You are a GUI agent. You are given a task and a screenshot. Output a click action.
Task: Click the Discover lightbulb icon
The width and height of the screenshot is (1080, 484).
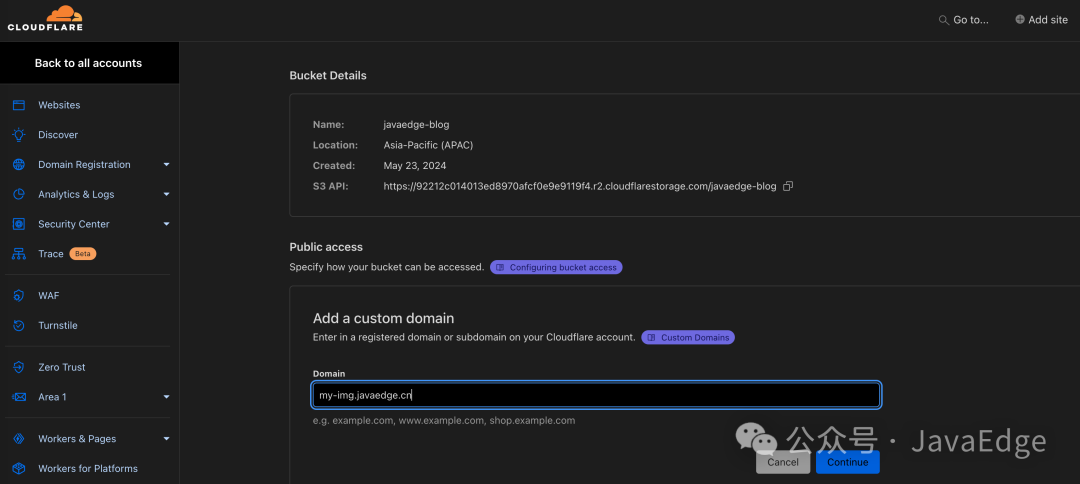(19, 135)
